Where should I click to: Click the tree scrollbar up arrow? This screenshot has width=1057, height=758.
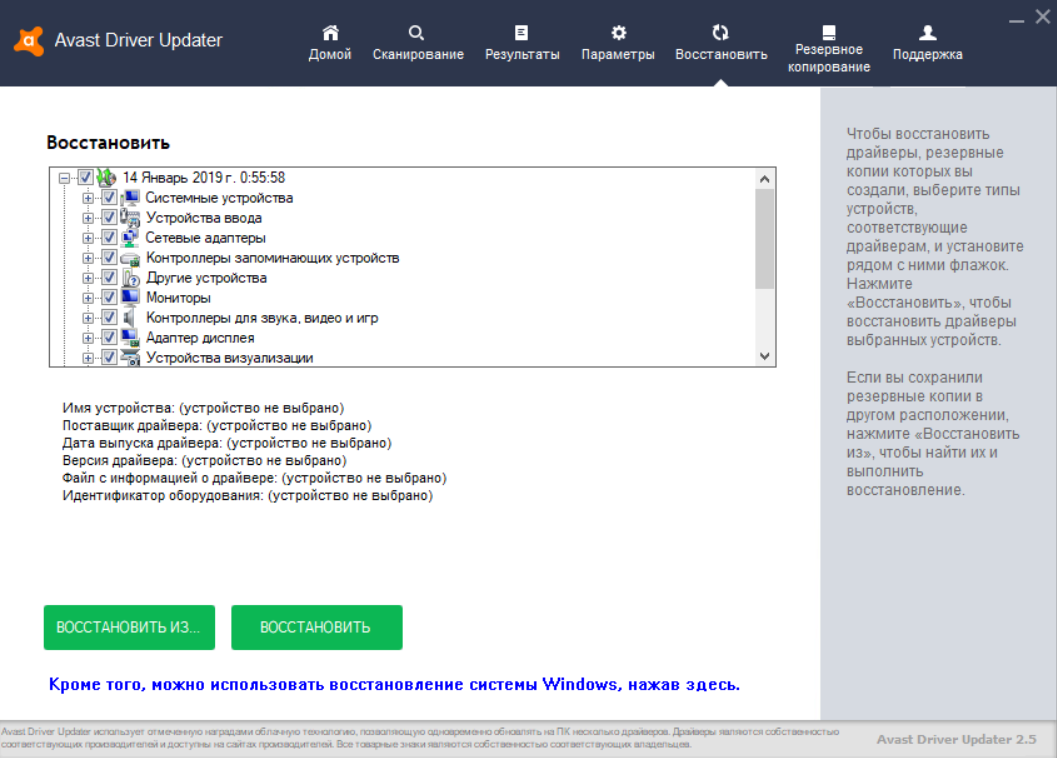pyautogui.click(x=764, y=179)
